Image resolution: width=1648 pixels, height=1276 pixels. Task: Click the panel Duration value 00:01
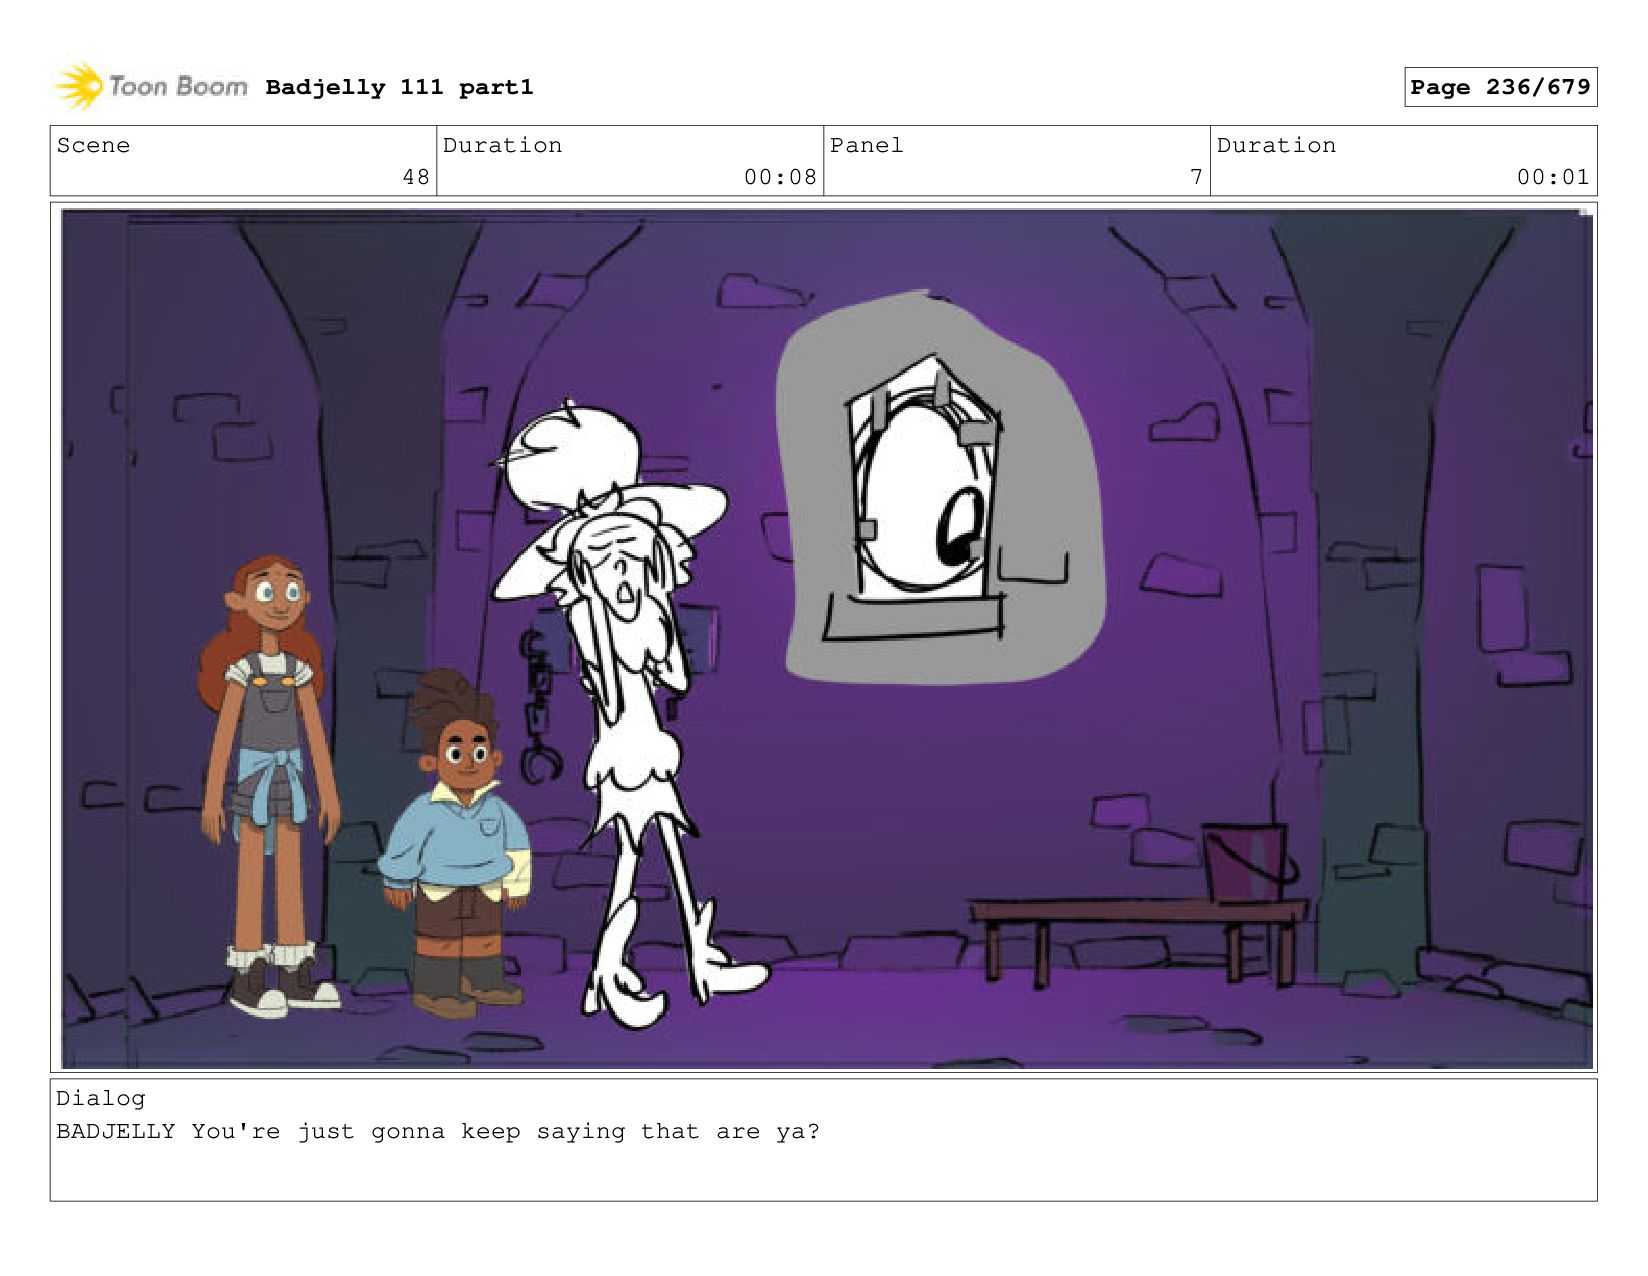pyautogui.click(x=1553, y=177)
